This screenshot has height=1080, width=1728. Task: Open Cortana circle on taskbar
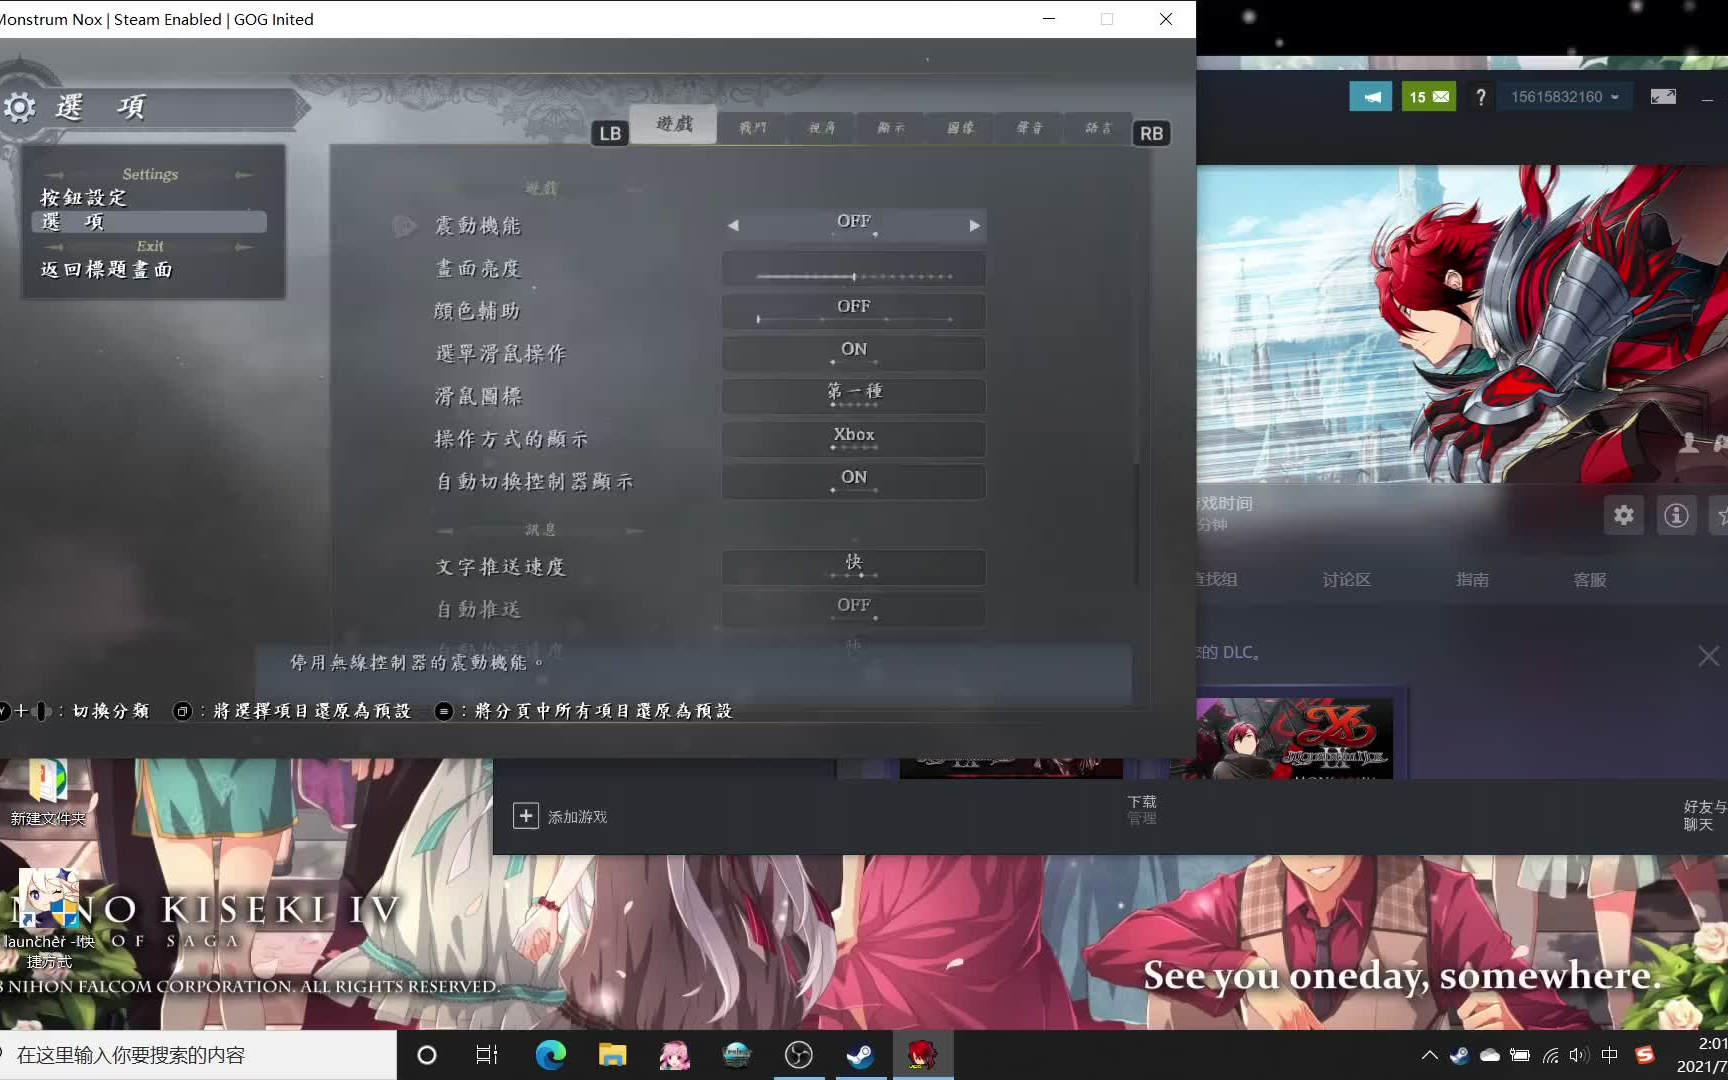(427, 1055)
